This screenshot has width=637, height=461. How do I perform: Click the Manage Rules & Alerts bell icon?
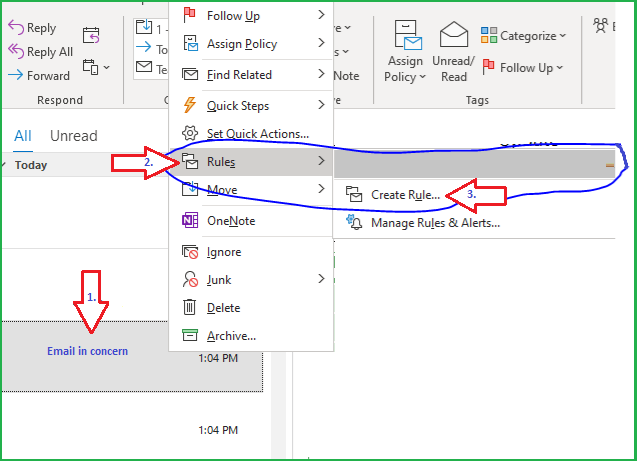click(354, 222)
